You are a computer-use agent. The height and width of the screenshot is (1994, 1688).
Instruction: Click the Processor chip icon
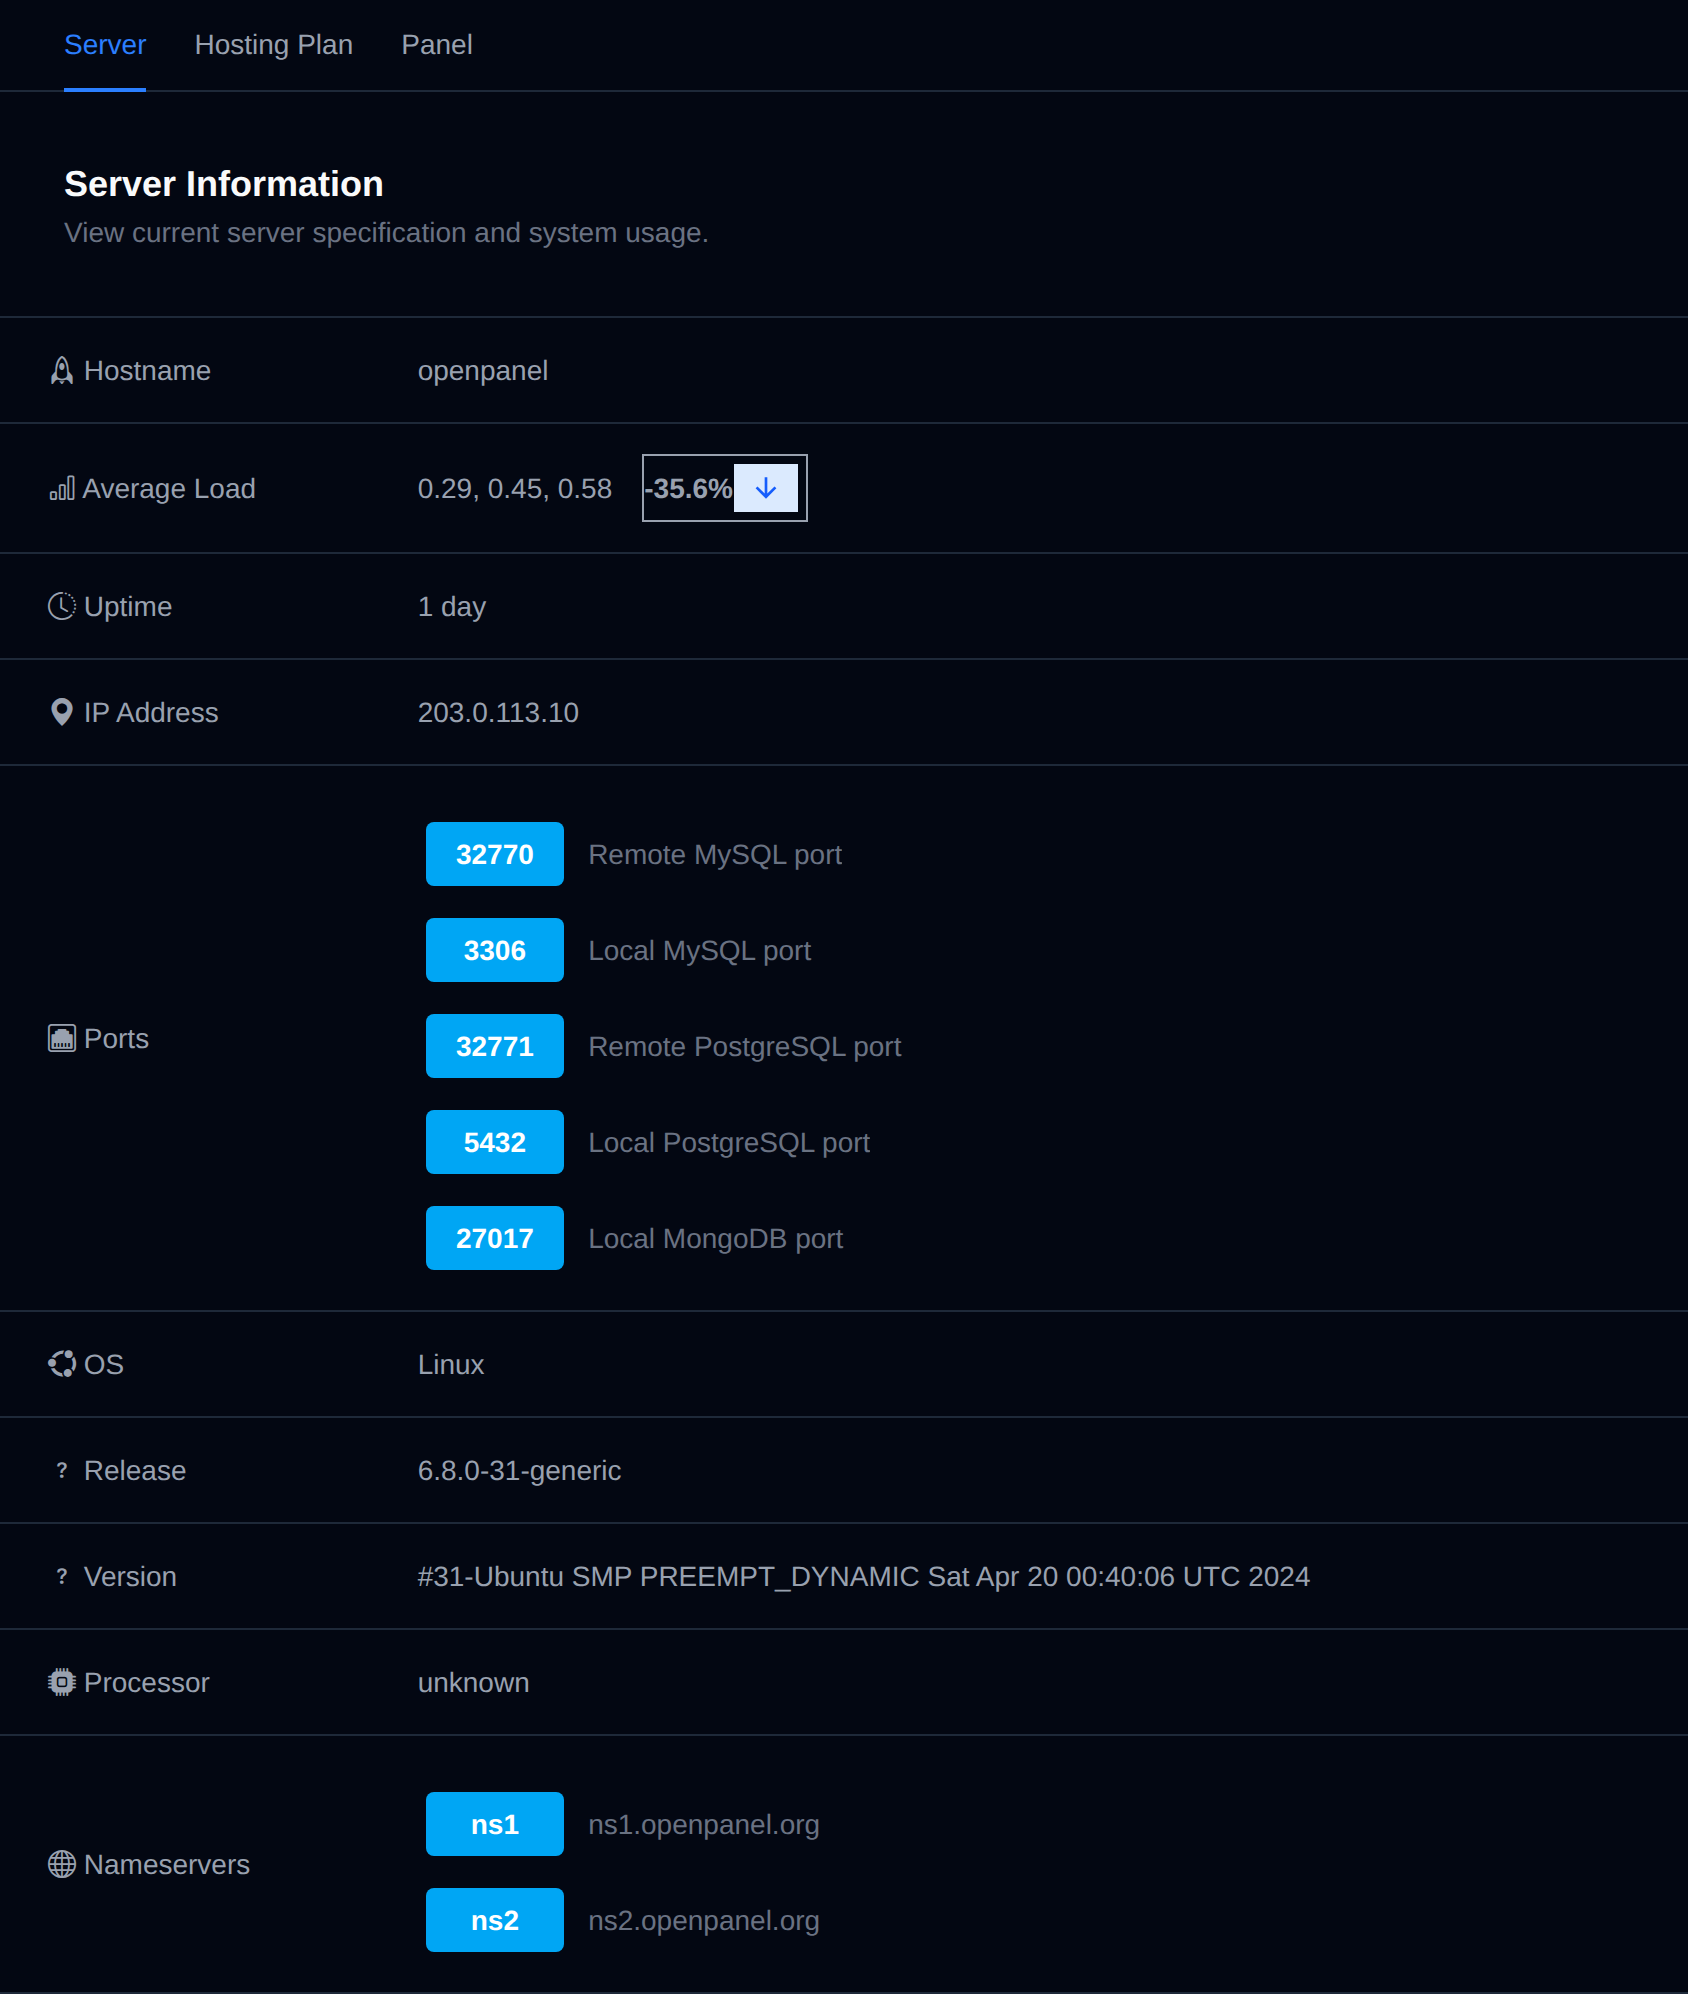[x=62, y=1683]
